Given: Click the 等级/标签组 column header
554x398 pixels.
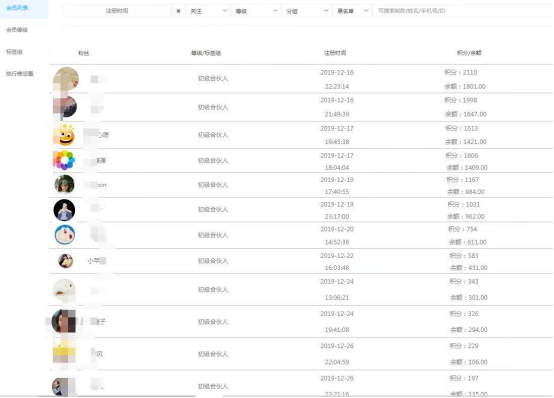Looking at the screenshot, I should tap(206, 53).
